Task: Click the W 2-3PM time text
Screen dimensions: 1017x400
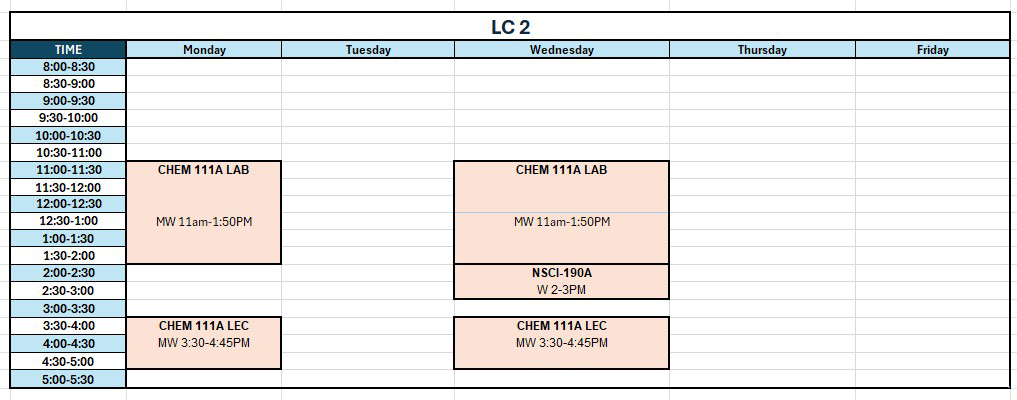Action: tap(562, 290)
